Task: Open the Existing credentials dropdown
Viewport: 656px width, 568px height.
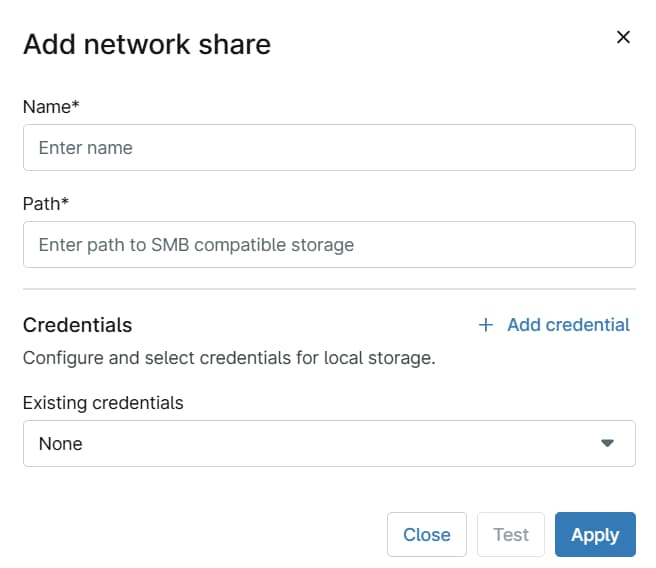Action: pyautogui.click(x=329, y=444)
